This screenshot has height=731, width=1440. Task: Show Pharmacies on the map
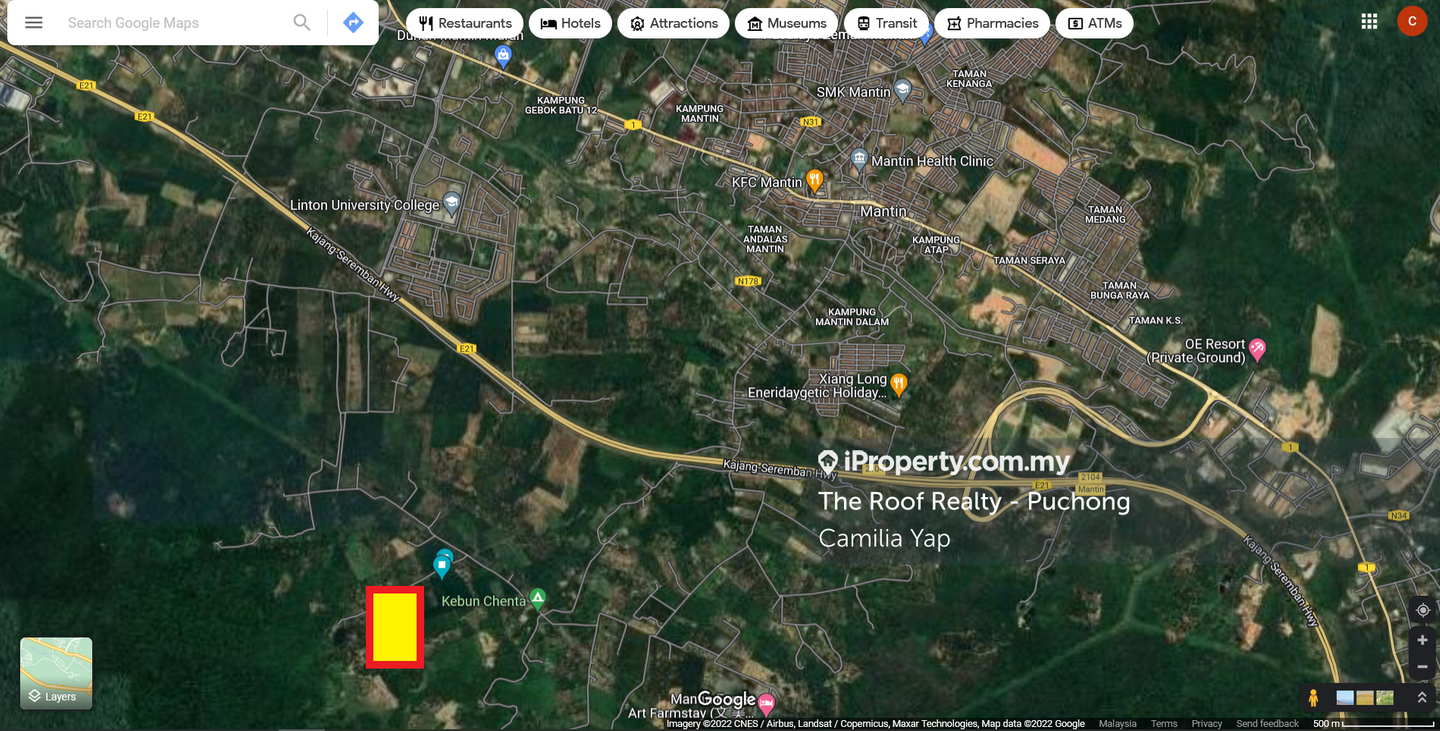[x=992, y=23]
